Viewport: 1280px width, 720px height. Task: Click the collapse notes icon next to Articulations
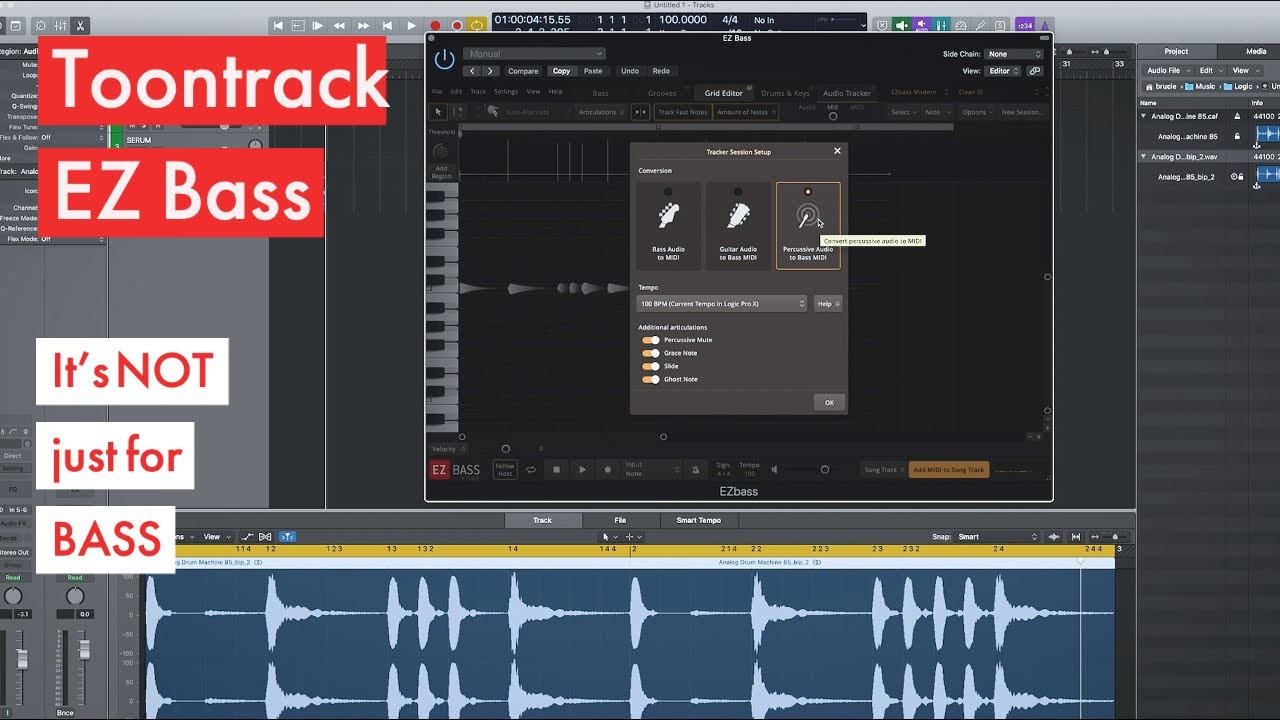(x=640, y=112)
